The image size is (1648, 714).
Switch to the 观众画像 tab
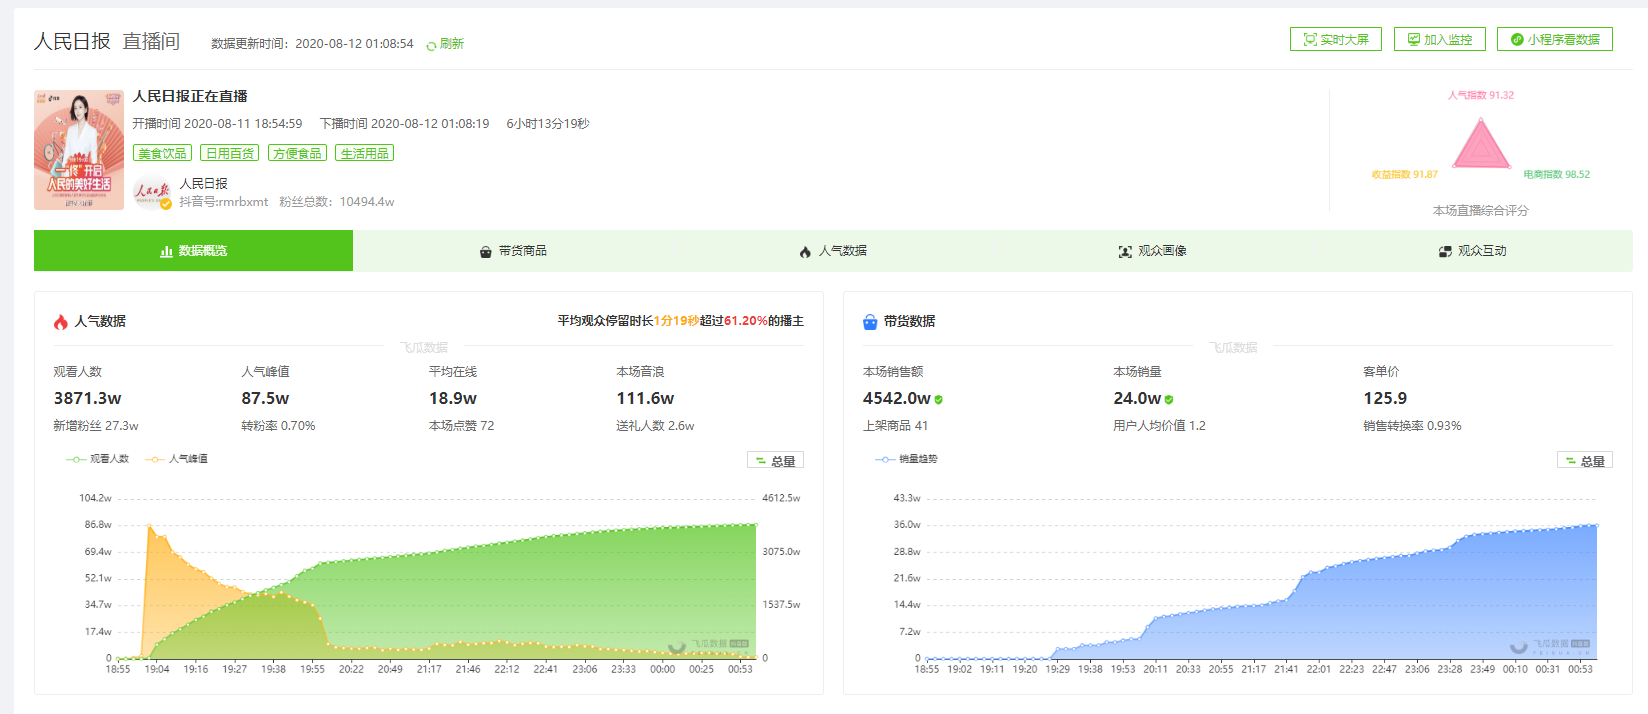(1153, 251)
